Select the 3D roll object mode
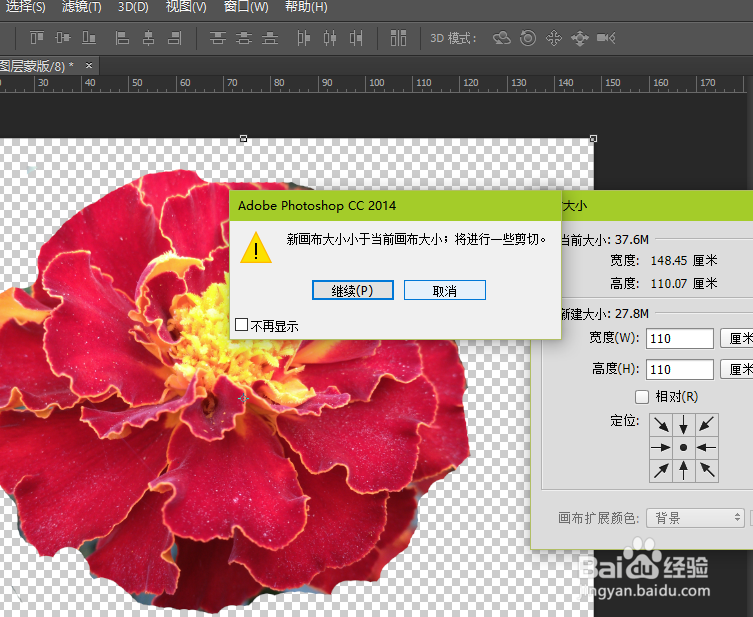The width and height of the screenshot is (753, 617). (528, 37)
